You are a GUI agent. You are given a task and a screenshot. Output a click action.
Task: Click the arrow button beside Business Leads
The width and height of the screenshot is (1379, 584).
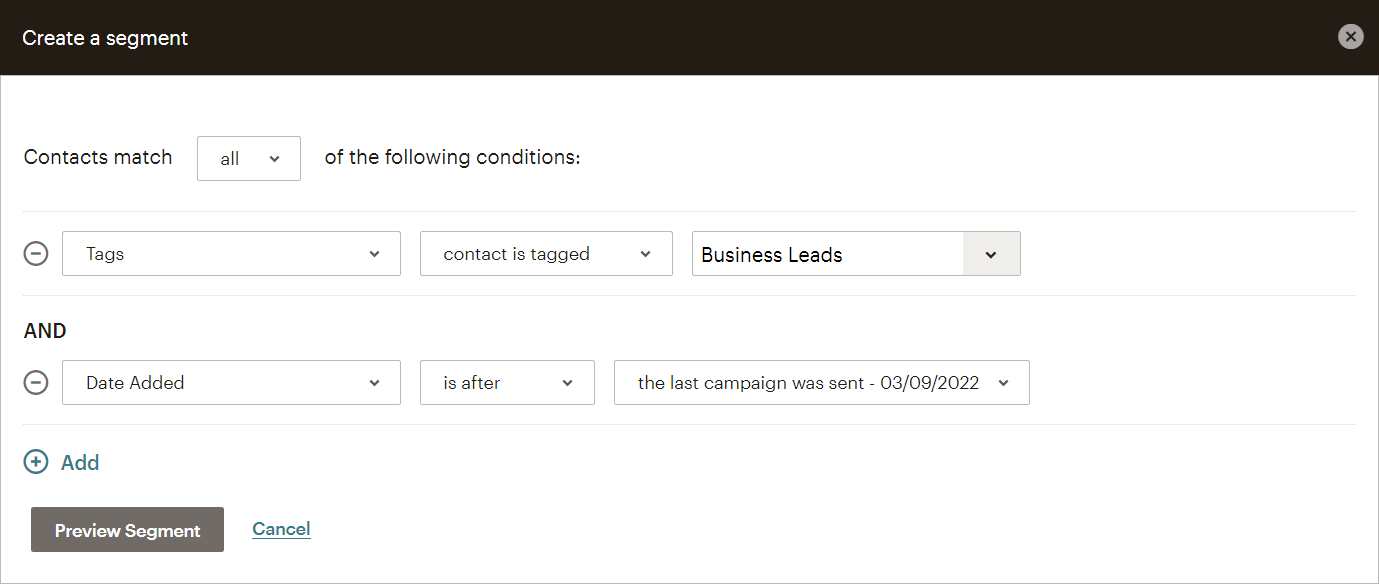coord(991,254)
